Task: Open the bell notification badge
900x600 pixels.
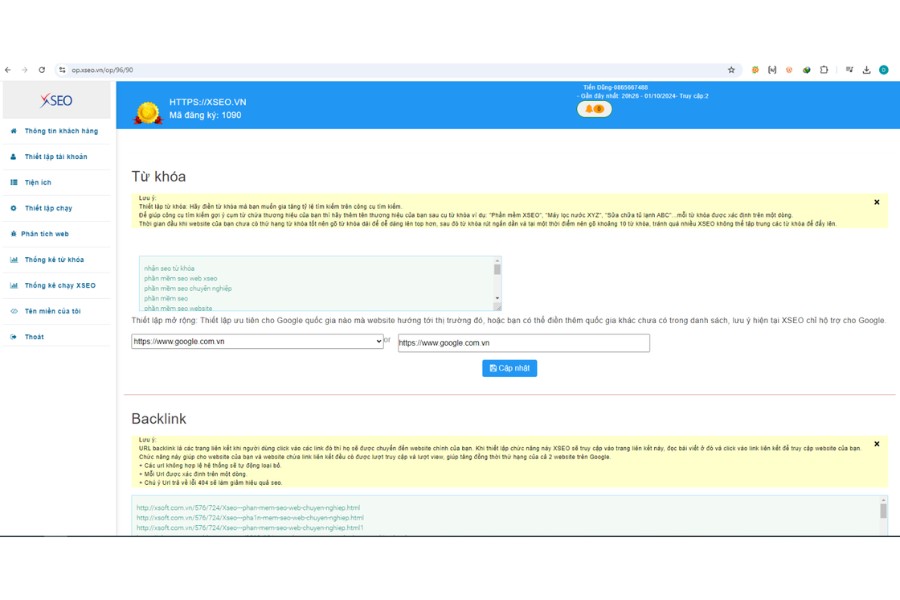Action: [x=594, y=109]
